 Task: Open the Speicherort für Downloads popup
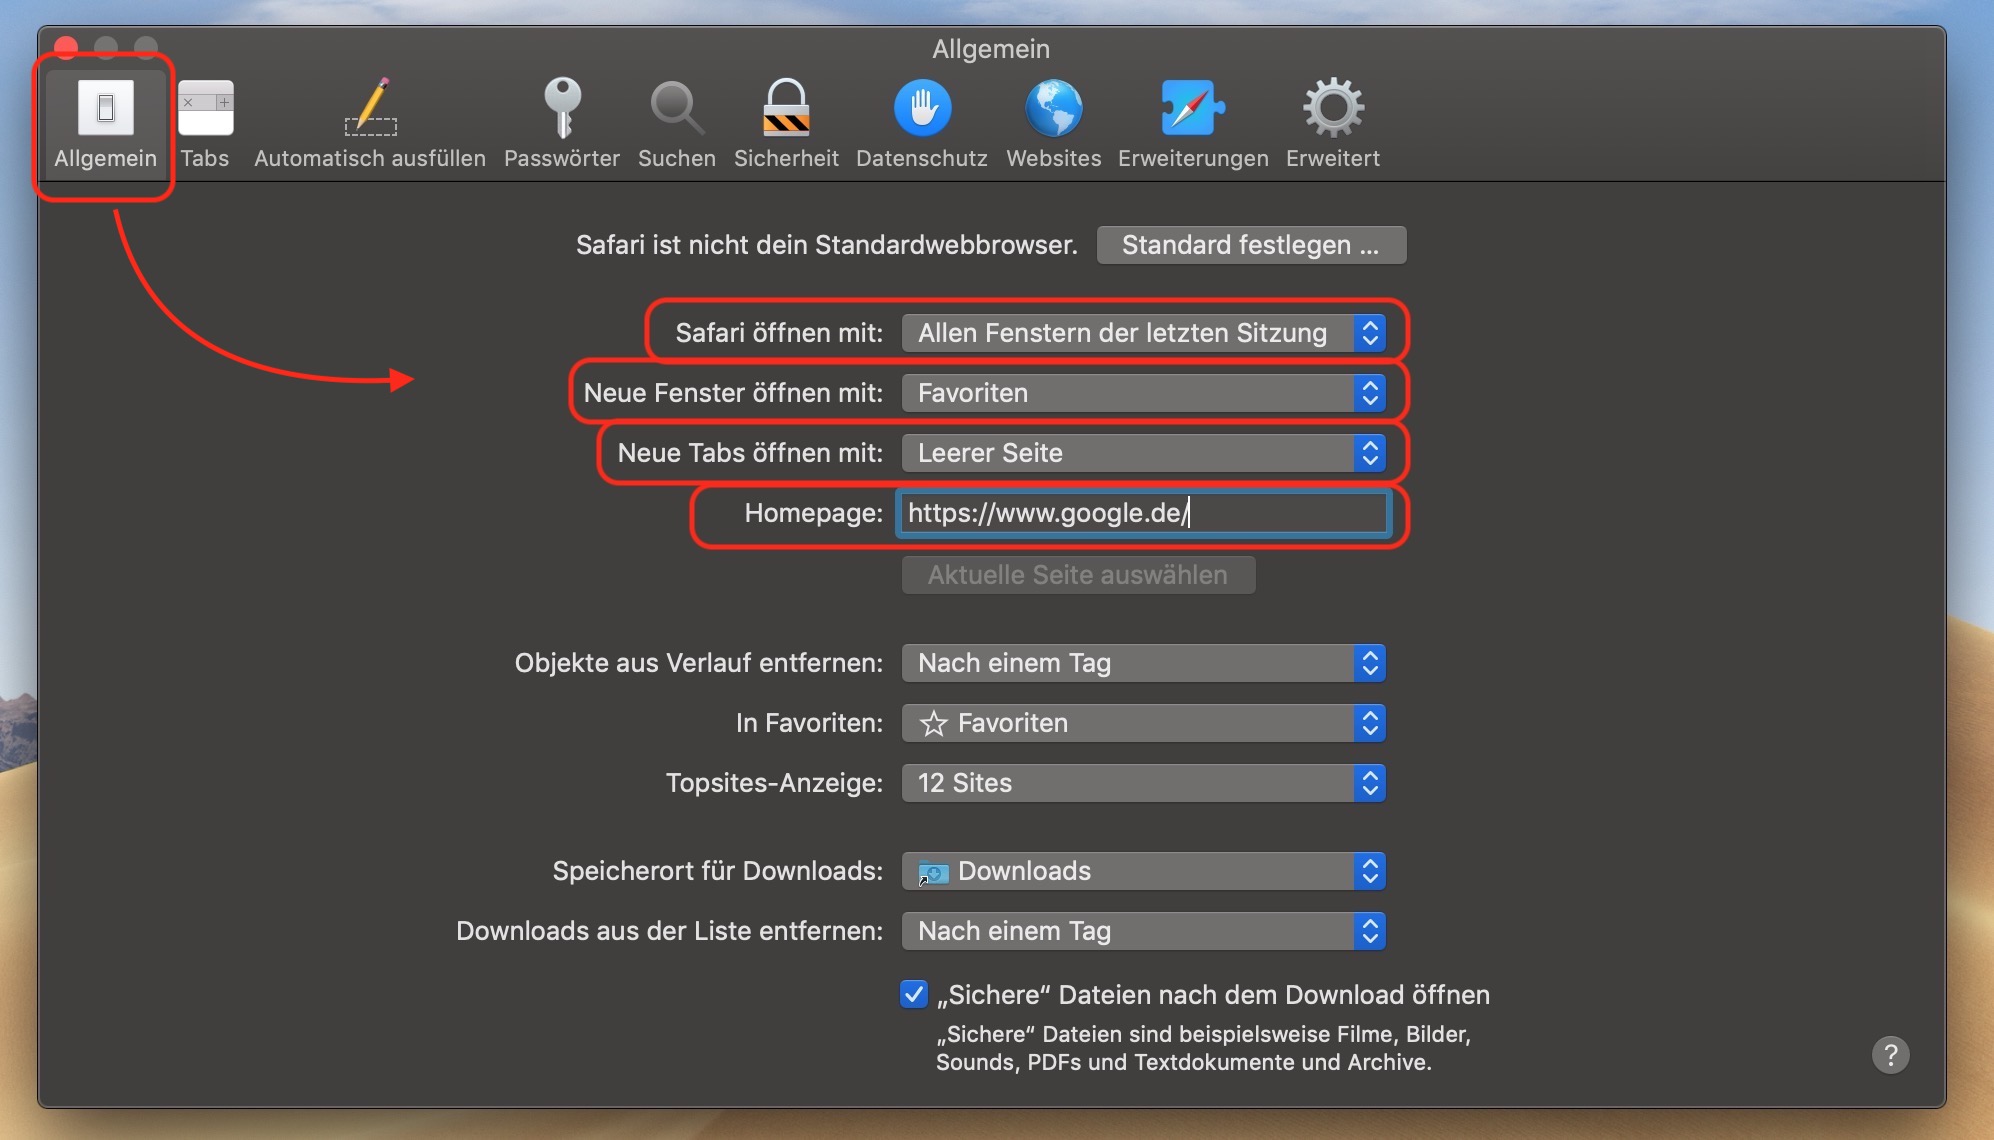[x=1143, y=871]
